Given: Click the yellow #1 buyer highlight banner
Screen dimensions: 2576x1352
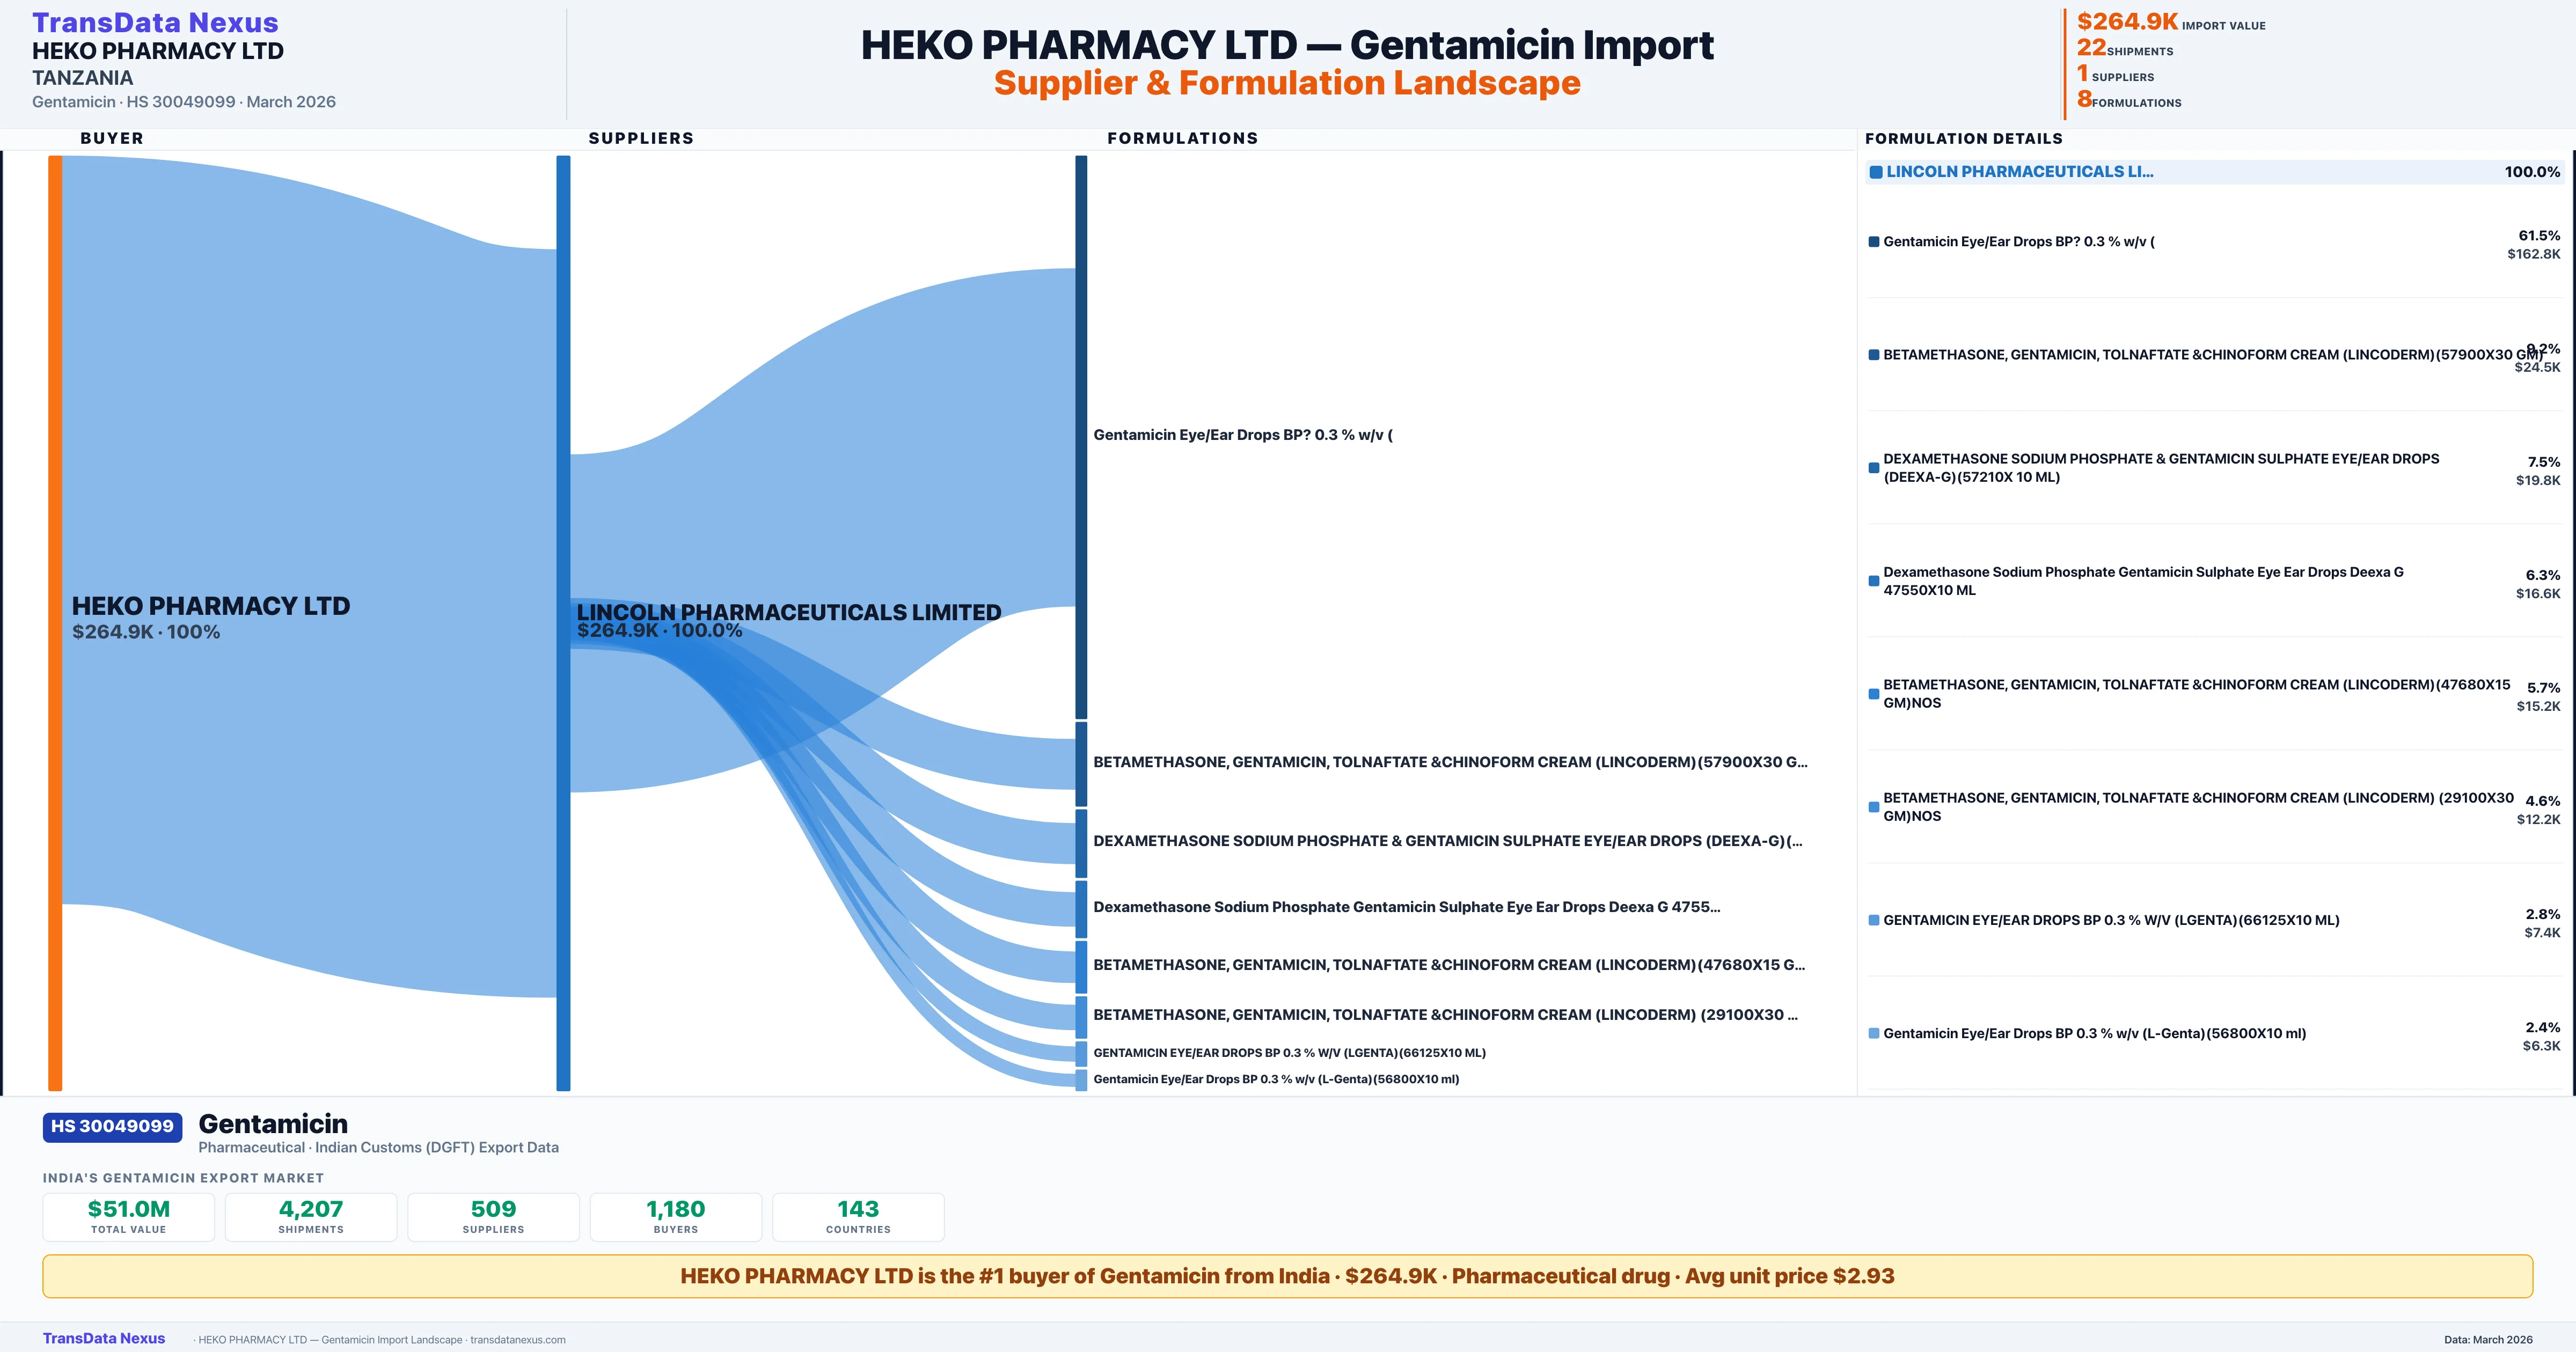Looking at the screenshot, I should [1287, 1276].
